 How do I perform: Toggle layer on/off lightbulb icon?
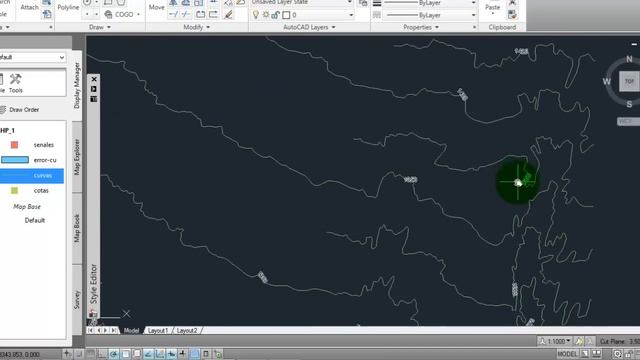[256, 15]
